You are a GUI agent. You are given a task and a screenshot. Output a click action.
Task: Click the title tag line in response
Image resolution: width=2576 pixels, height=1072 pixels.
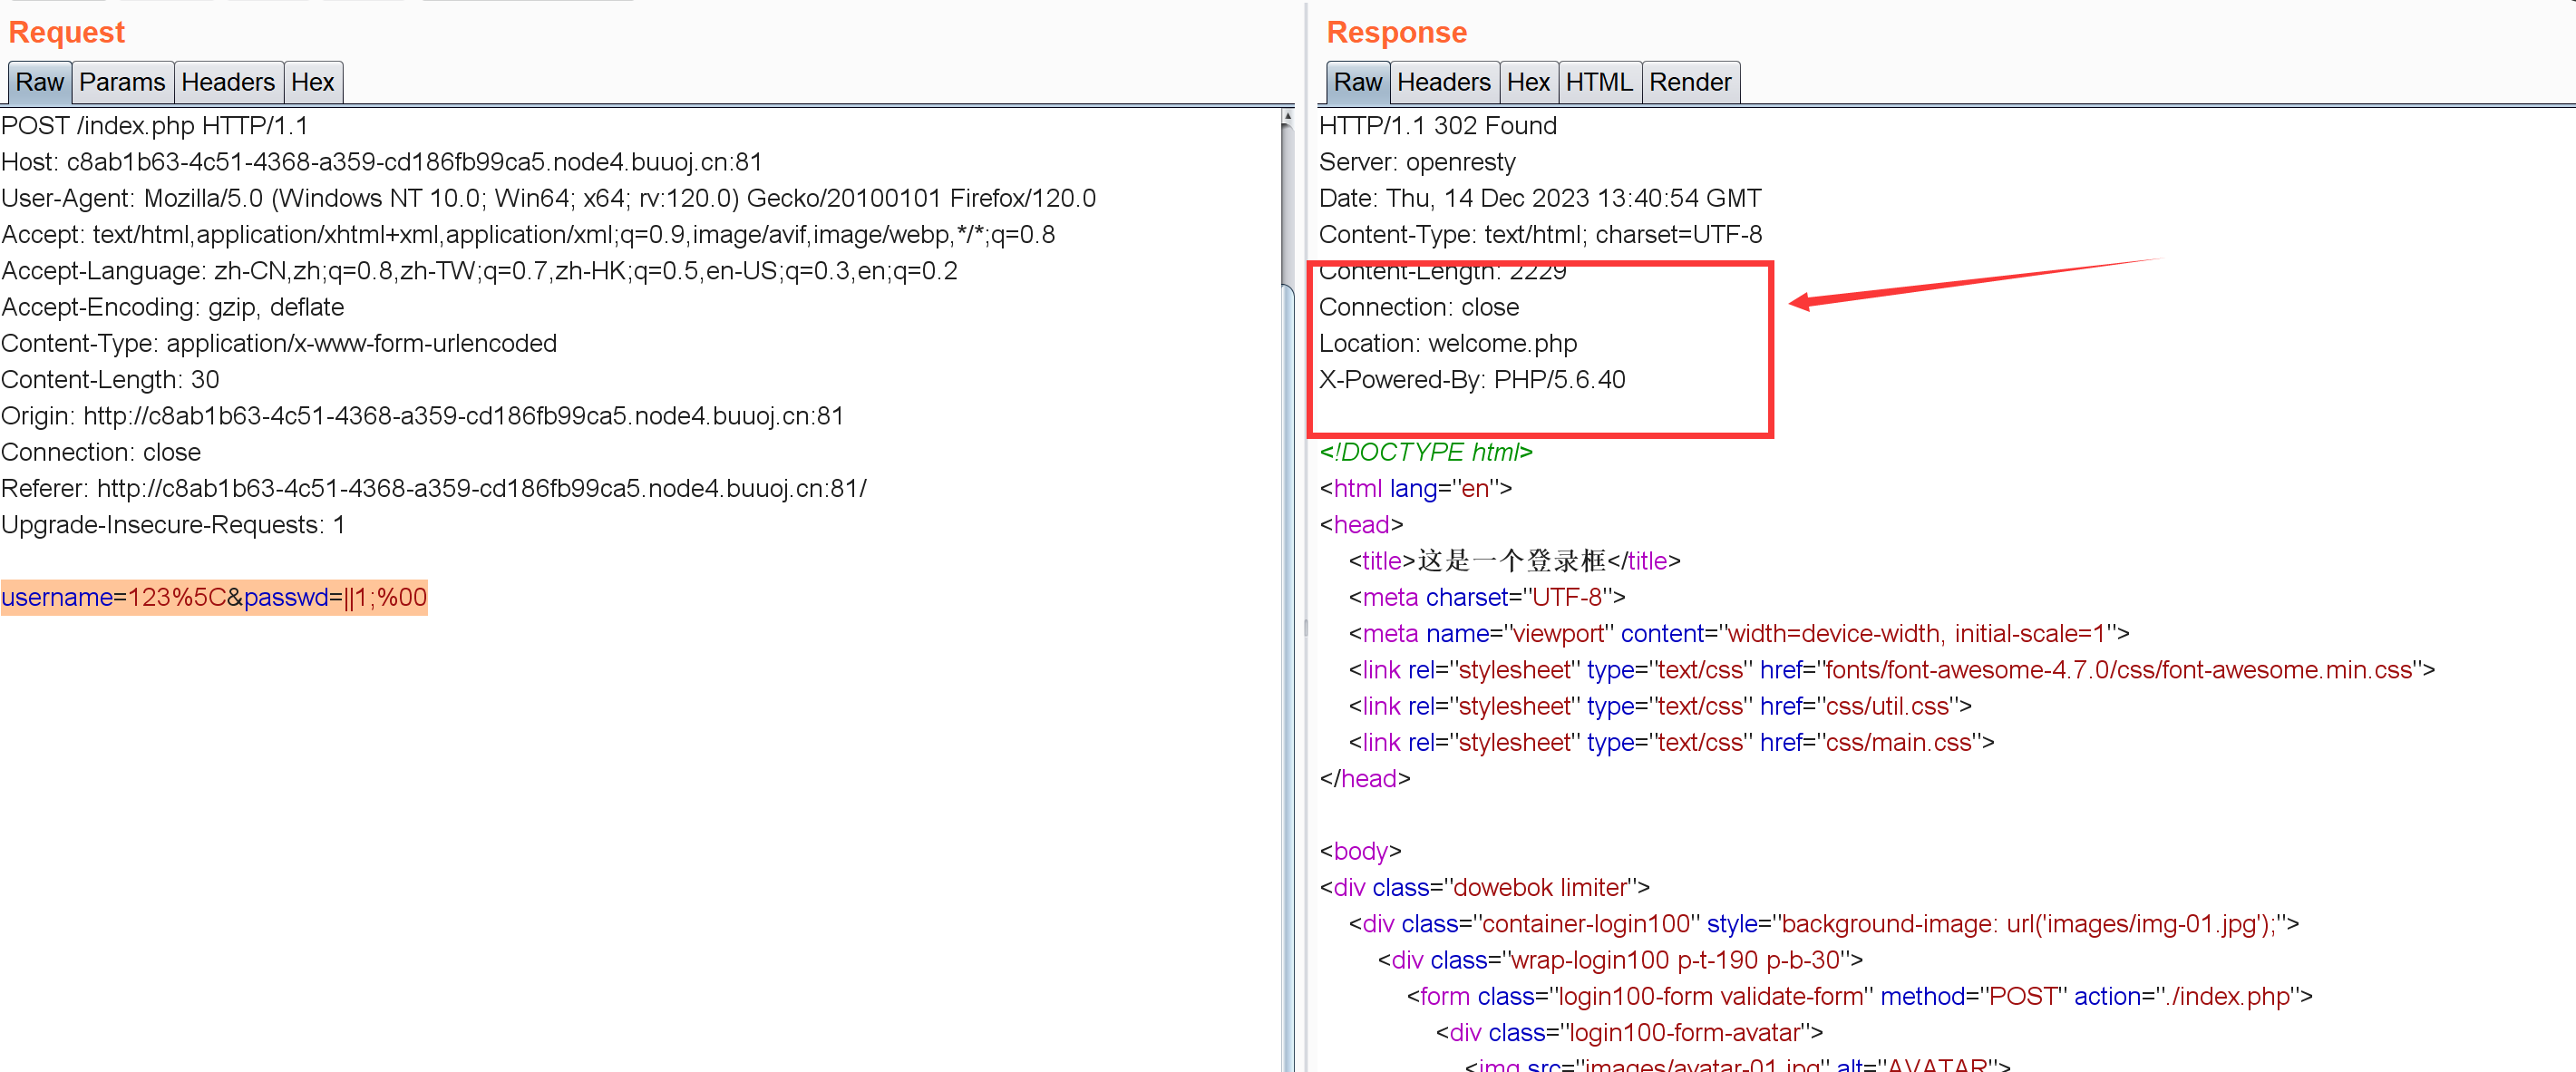pos(1514,561)
